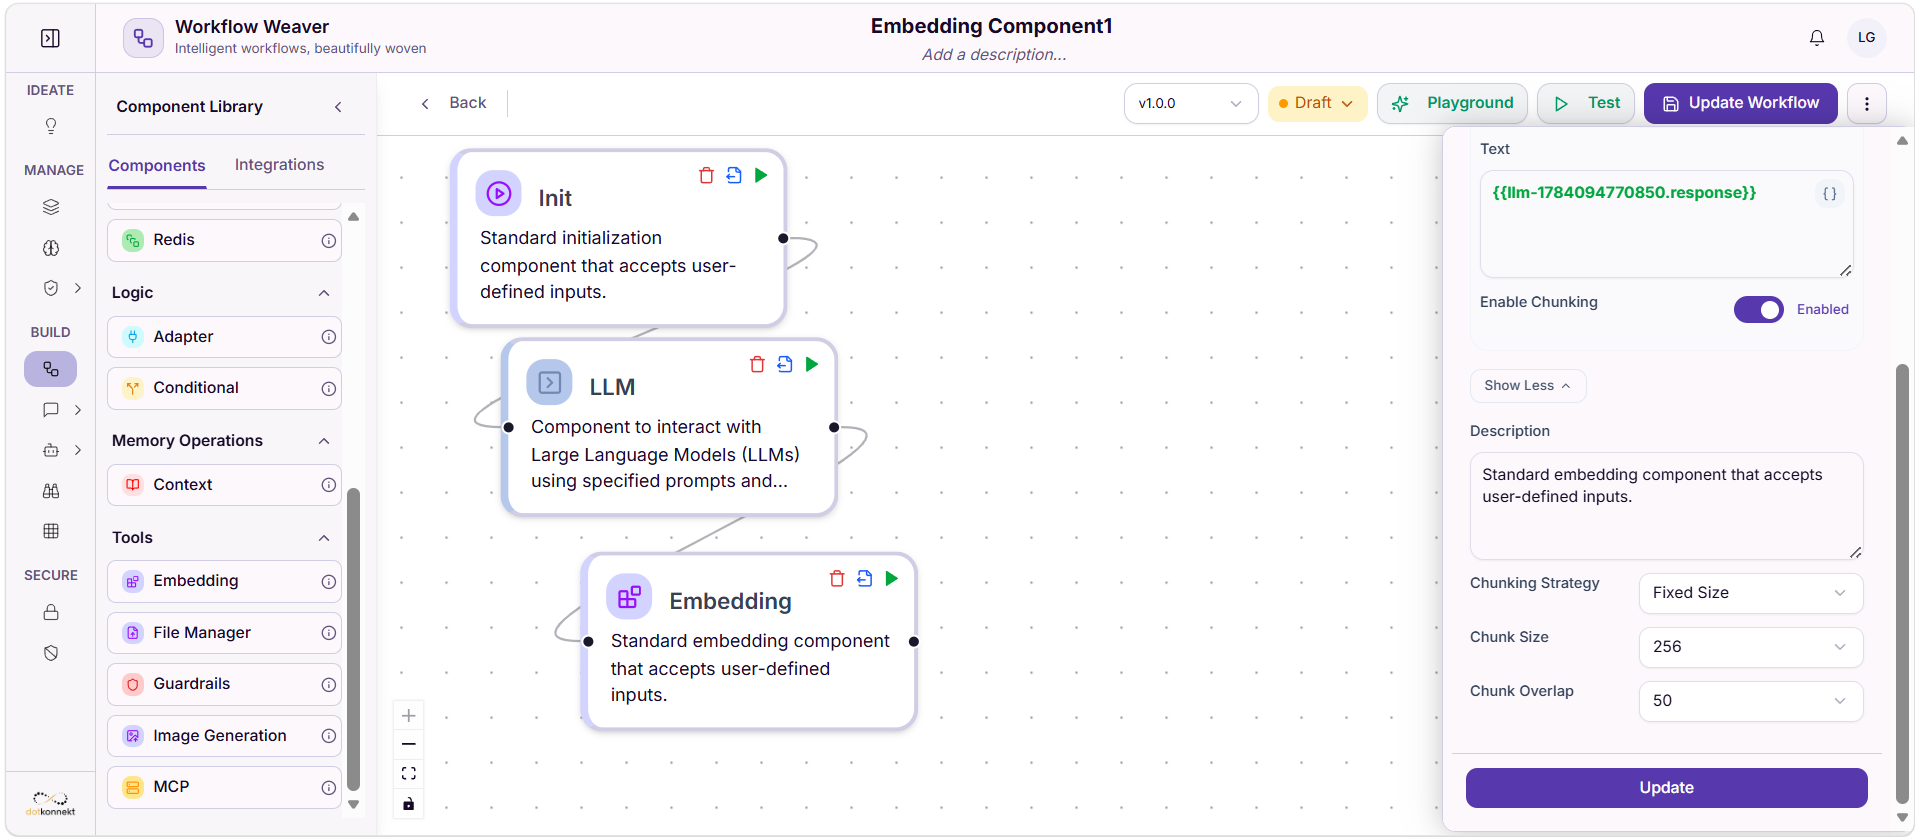Click into the Description text area
1915x837 pixels.
pos(1666,506)
